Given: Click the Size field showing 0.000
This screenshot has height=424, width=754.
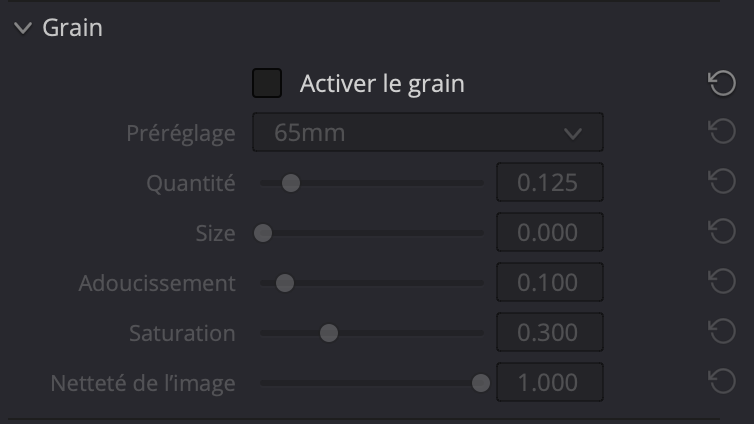Looking at the screenshot, I should click(x=549, y=233).
